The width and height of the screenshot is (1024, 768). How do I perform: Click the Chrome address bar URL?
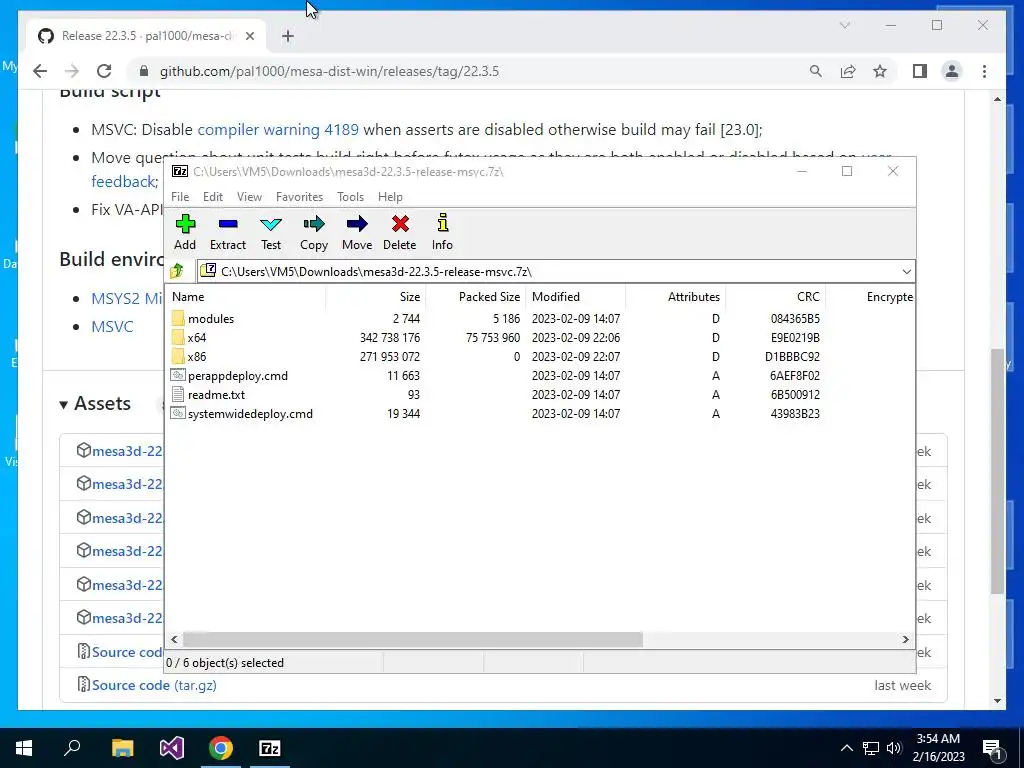coord(329,71)
